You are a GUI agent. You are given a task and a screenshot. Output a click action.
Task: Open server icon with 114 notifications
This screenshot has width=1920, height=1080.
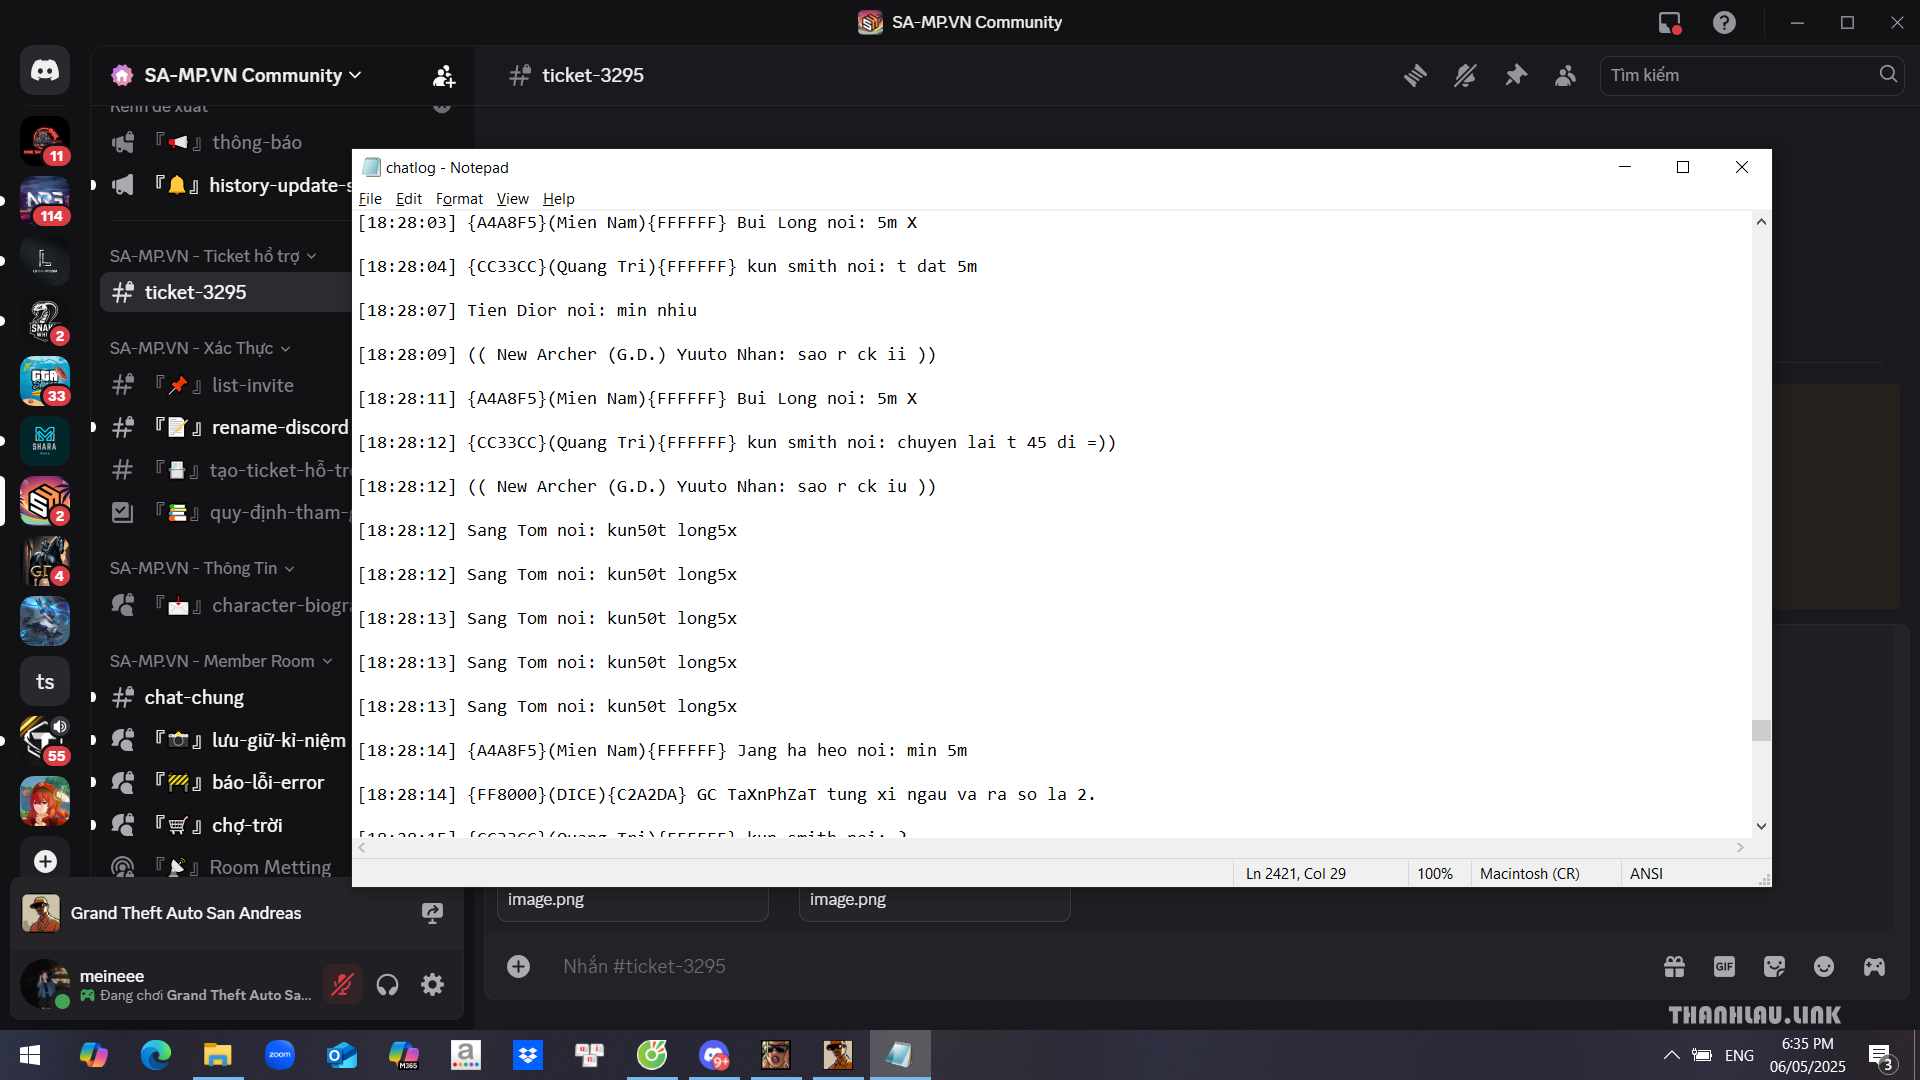point(45,201)
